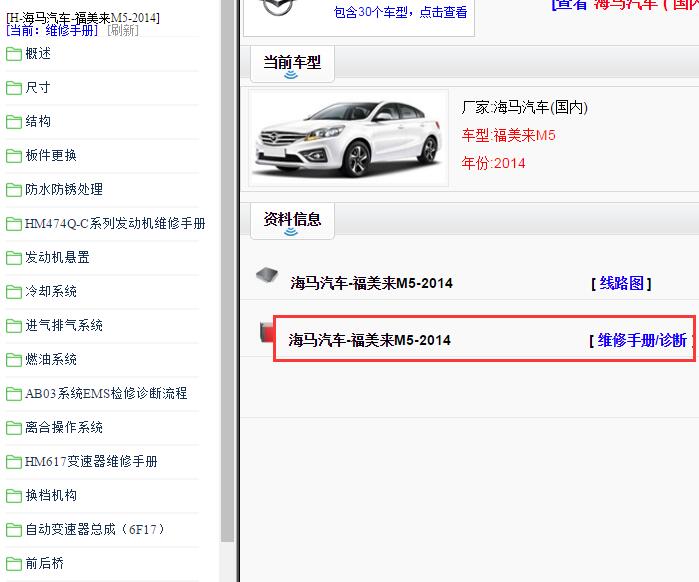Open the 尺寸 tree item
699x582 pixels.
click(x=38, y=87)
